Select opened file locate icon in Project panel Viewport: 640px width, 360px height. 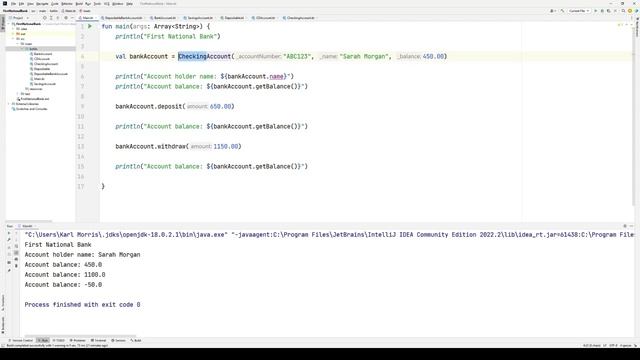click(x=44, y=18)
